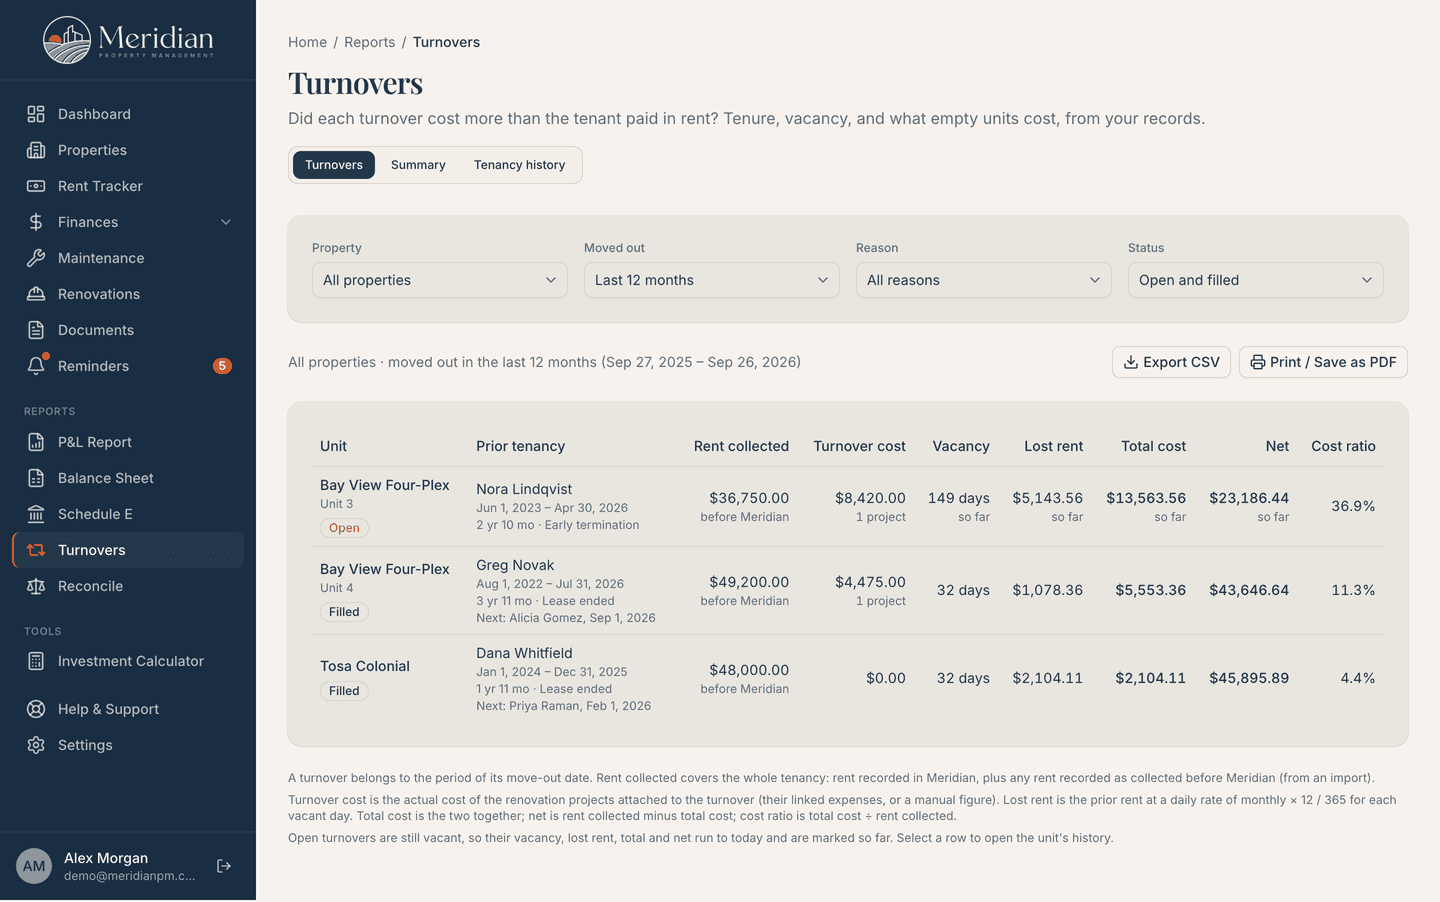The height and width of the screenshot is (902, 1440).
Task: Click the Export CSV button
Action: pos(1171,362)
